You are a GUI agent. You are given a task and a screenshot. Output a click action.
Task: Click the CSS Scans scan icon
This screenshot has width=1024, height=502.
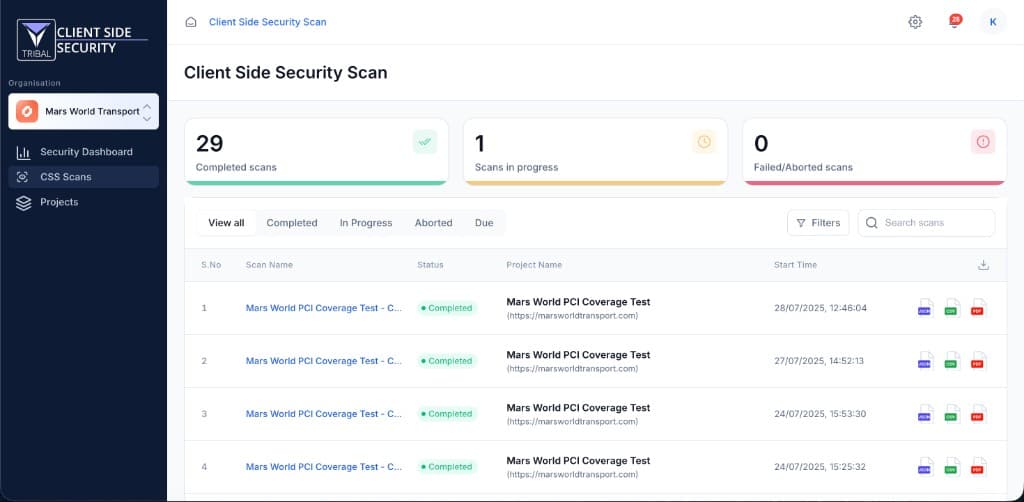pyautogui.click(x=23, y=177)
